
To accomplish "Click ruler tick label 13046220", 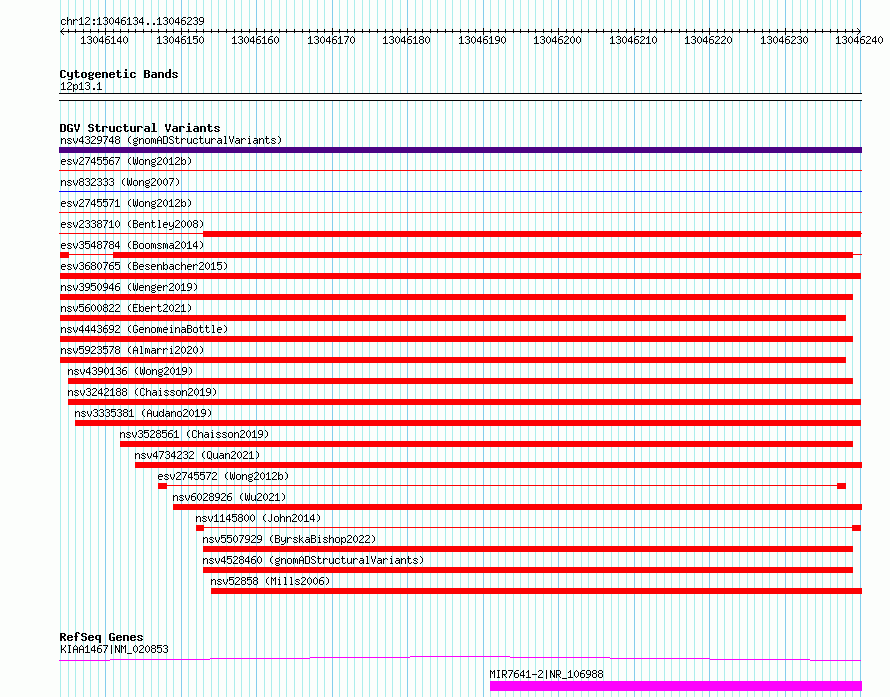I will (x=708, y=40).
